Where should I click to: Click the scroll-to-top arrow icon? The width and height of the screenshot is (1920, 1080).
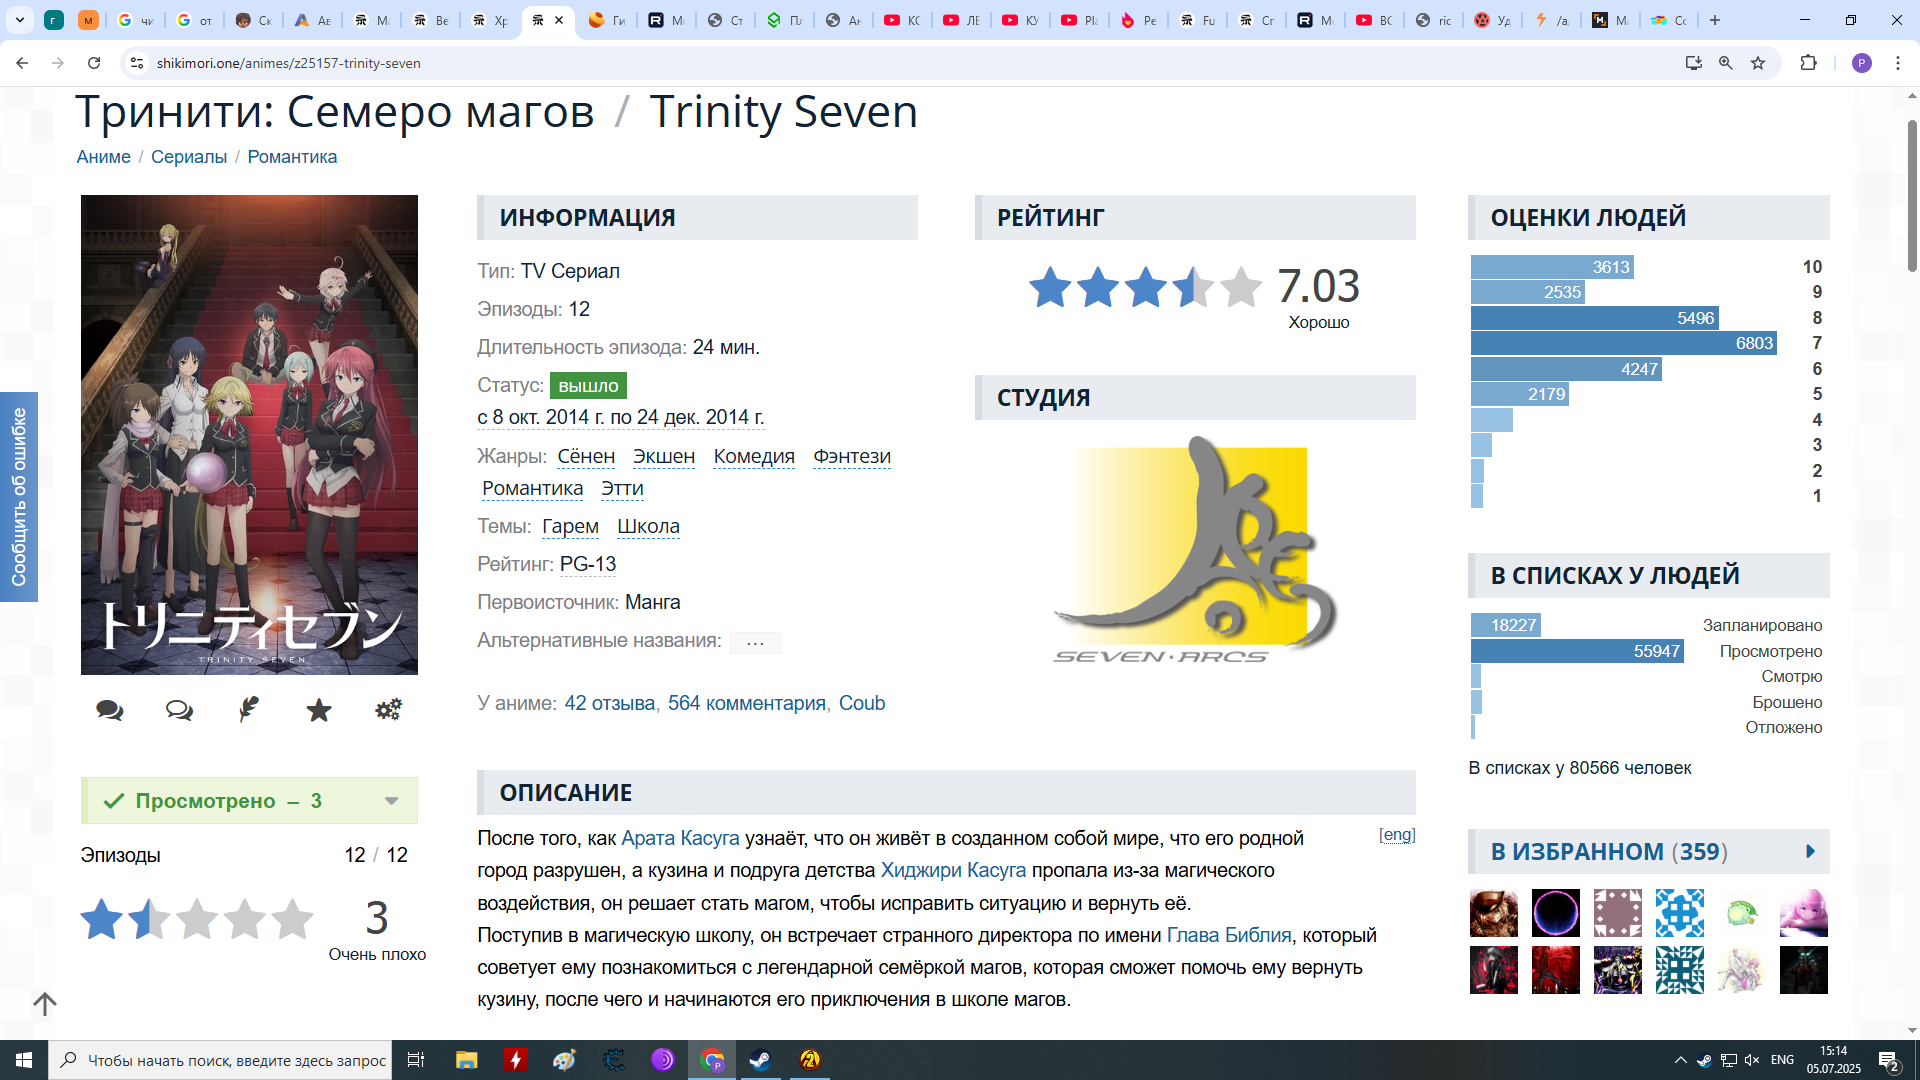[45, 1003]
